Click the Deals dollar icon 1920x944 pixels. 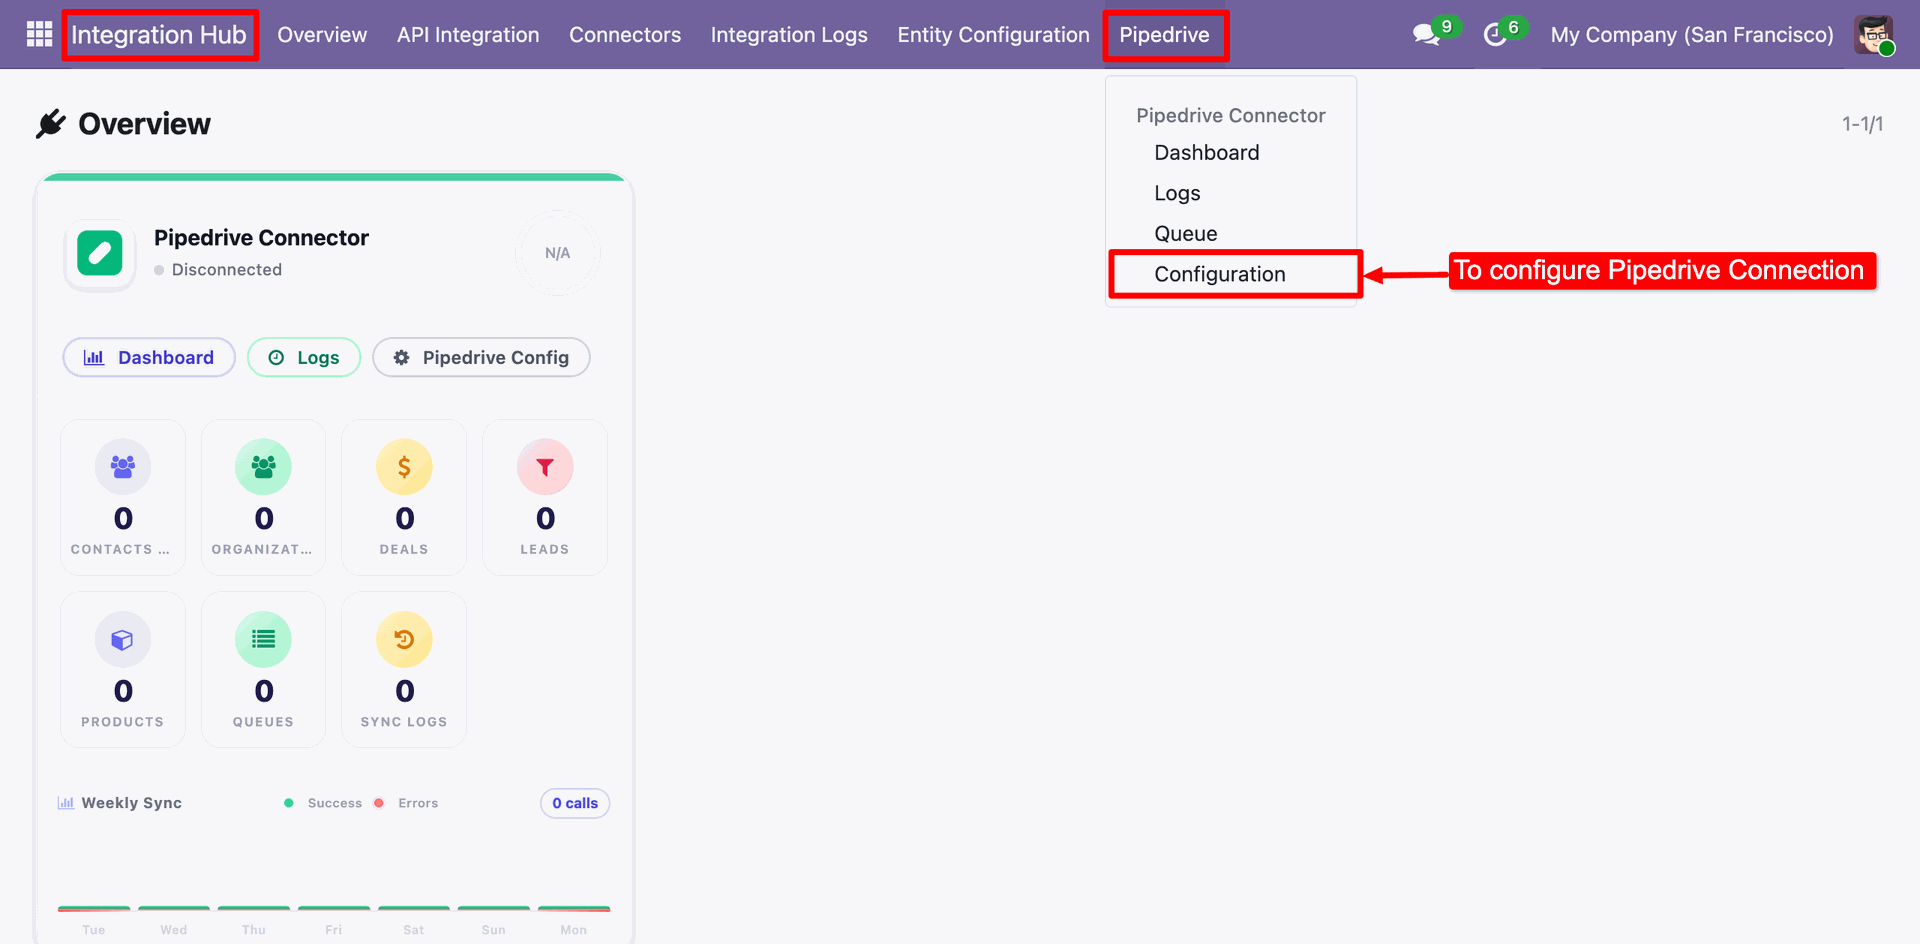[x=404, y=467]
